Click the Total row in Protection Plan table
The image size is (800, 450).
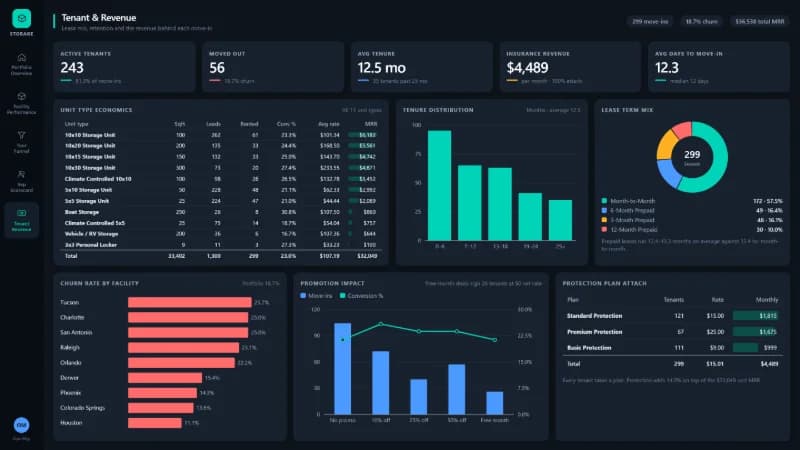[x=672, y=364]
